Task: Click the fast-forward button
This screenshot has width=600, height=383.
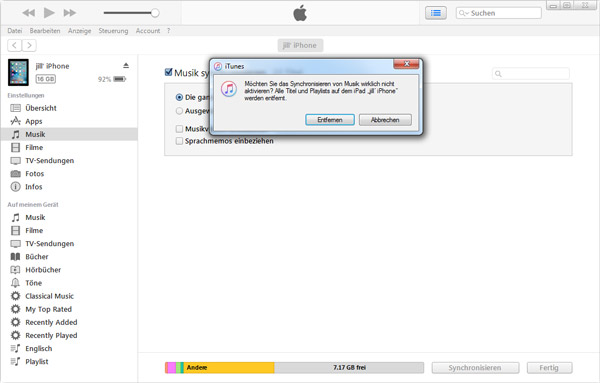Action: tap(70, 13)
